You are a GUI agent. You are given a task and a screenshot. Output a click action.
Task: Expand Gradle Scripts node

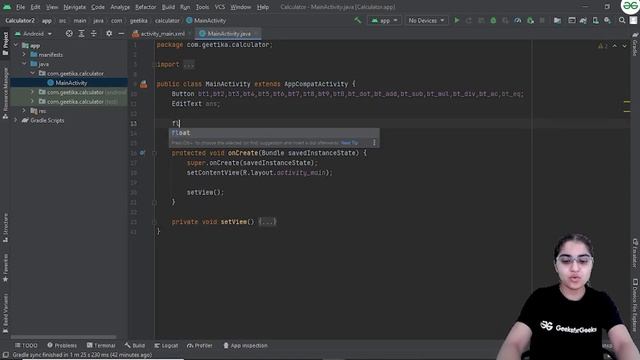point(16,120)
